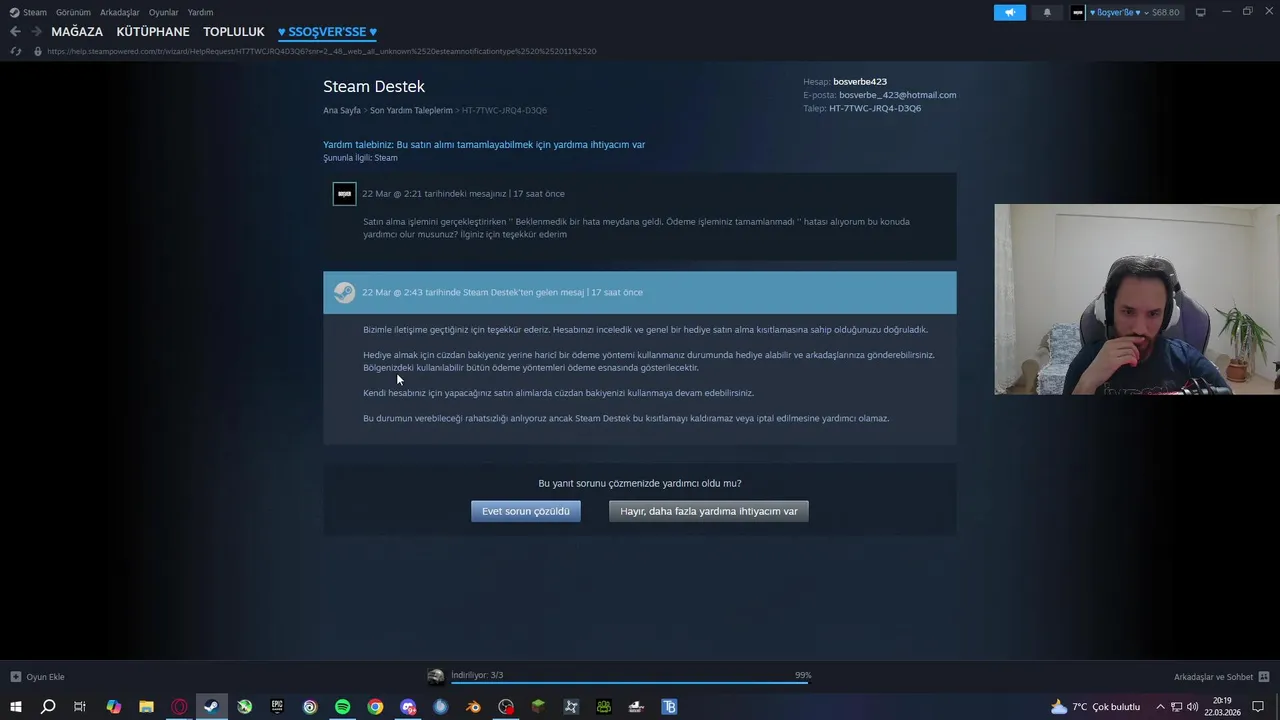Click the Oyun Ekle plus icon
The width and height of the screenshot is (1280, 720).
click(x=15, y=677)
